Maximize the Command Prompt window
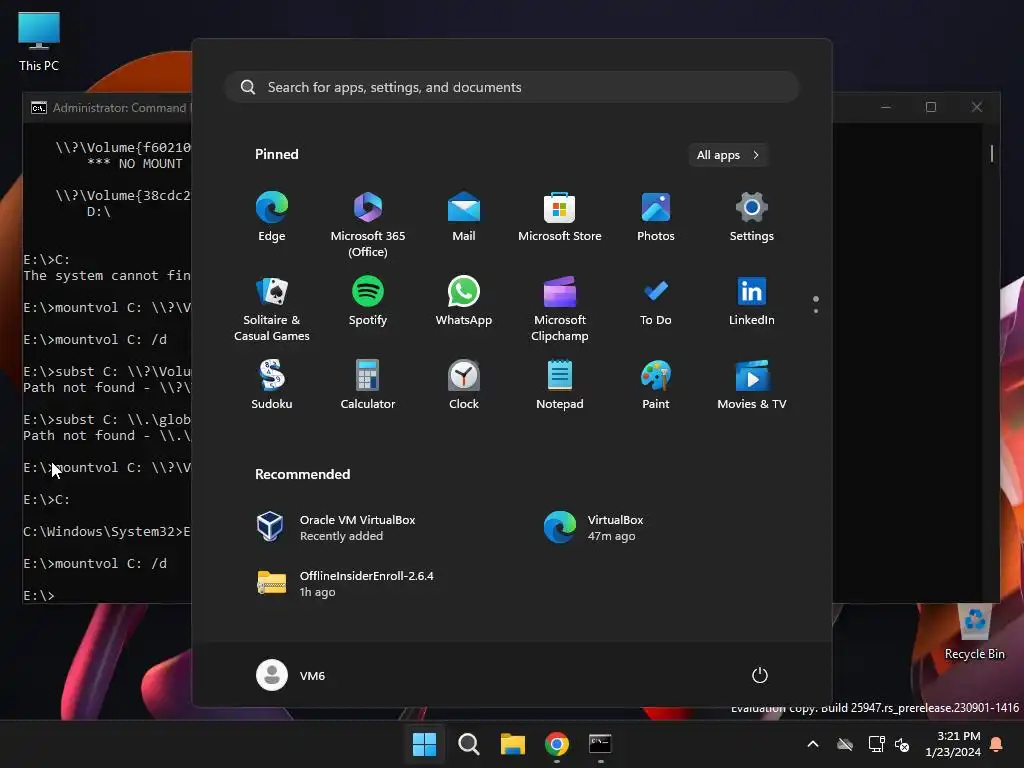Image resolution: width=1024 pixels, height=768 pixels. tap(931, 107)
